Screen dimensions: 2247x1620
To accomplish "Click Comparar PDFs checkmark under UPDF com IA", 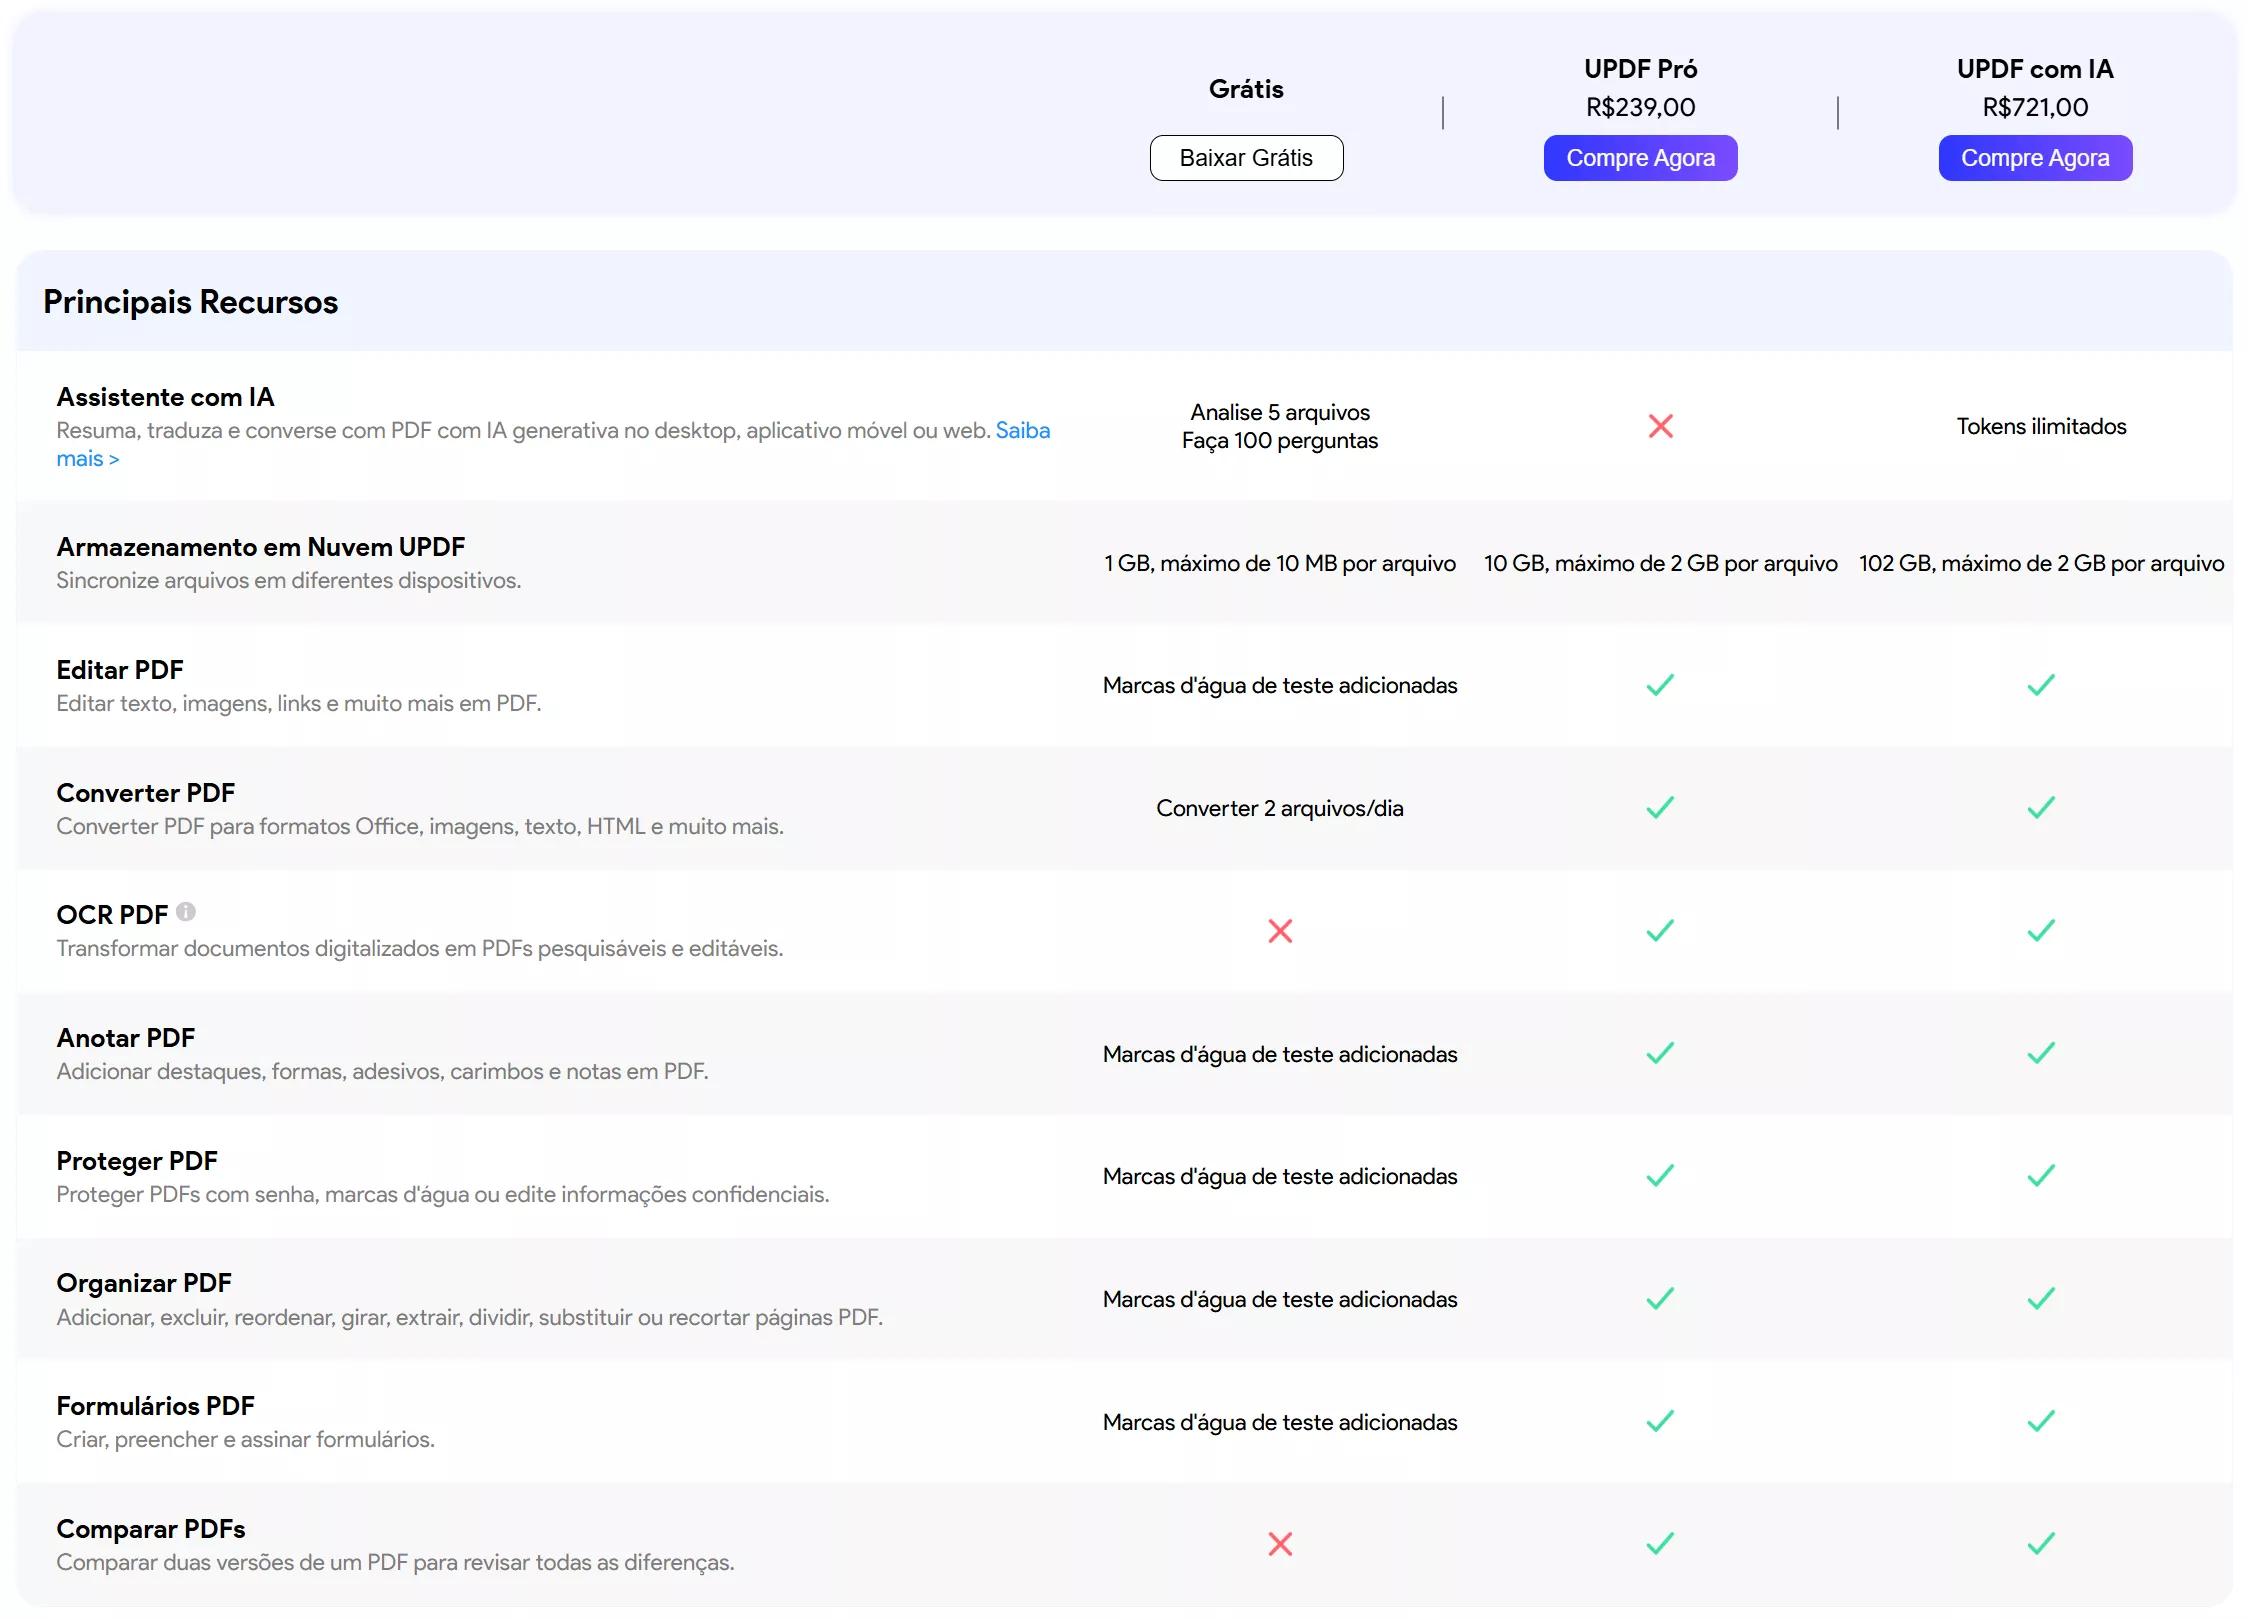I will pos(2041,1544).
